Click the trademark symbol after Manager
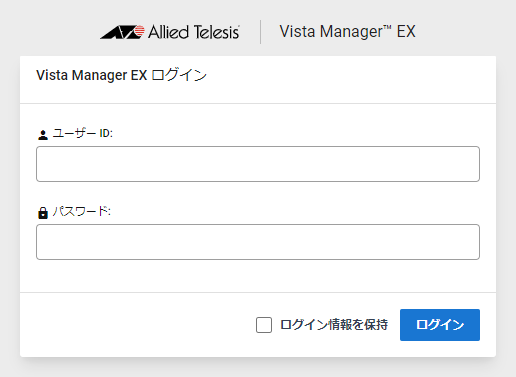Viewport: 516px width, 377px height. [387, 28]
